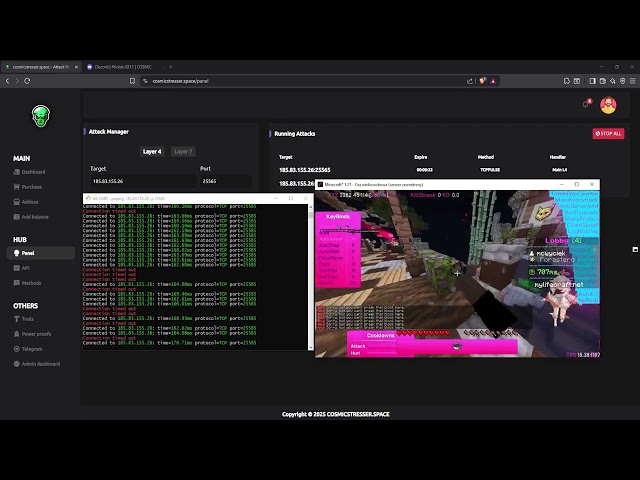Click the Telegram circle icon
Screen dimensions: 640x480
click(x=16, y=349)
